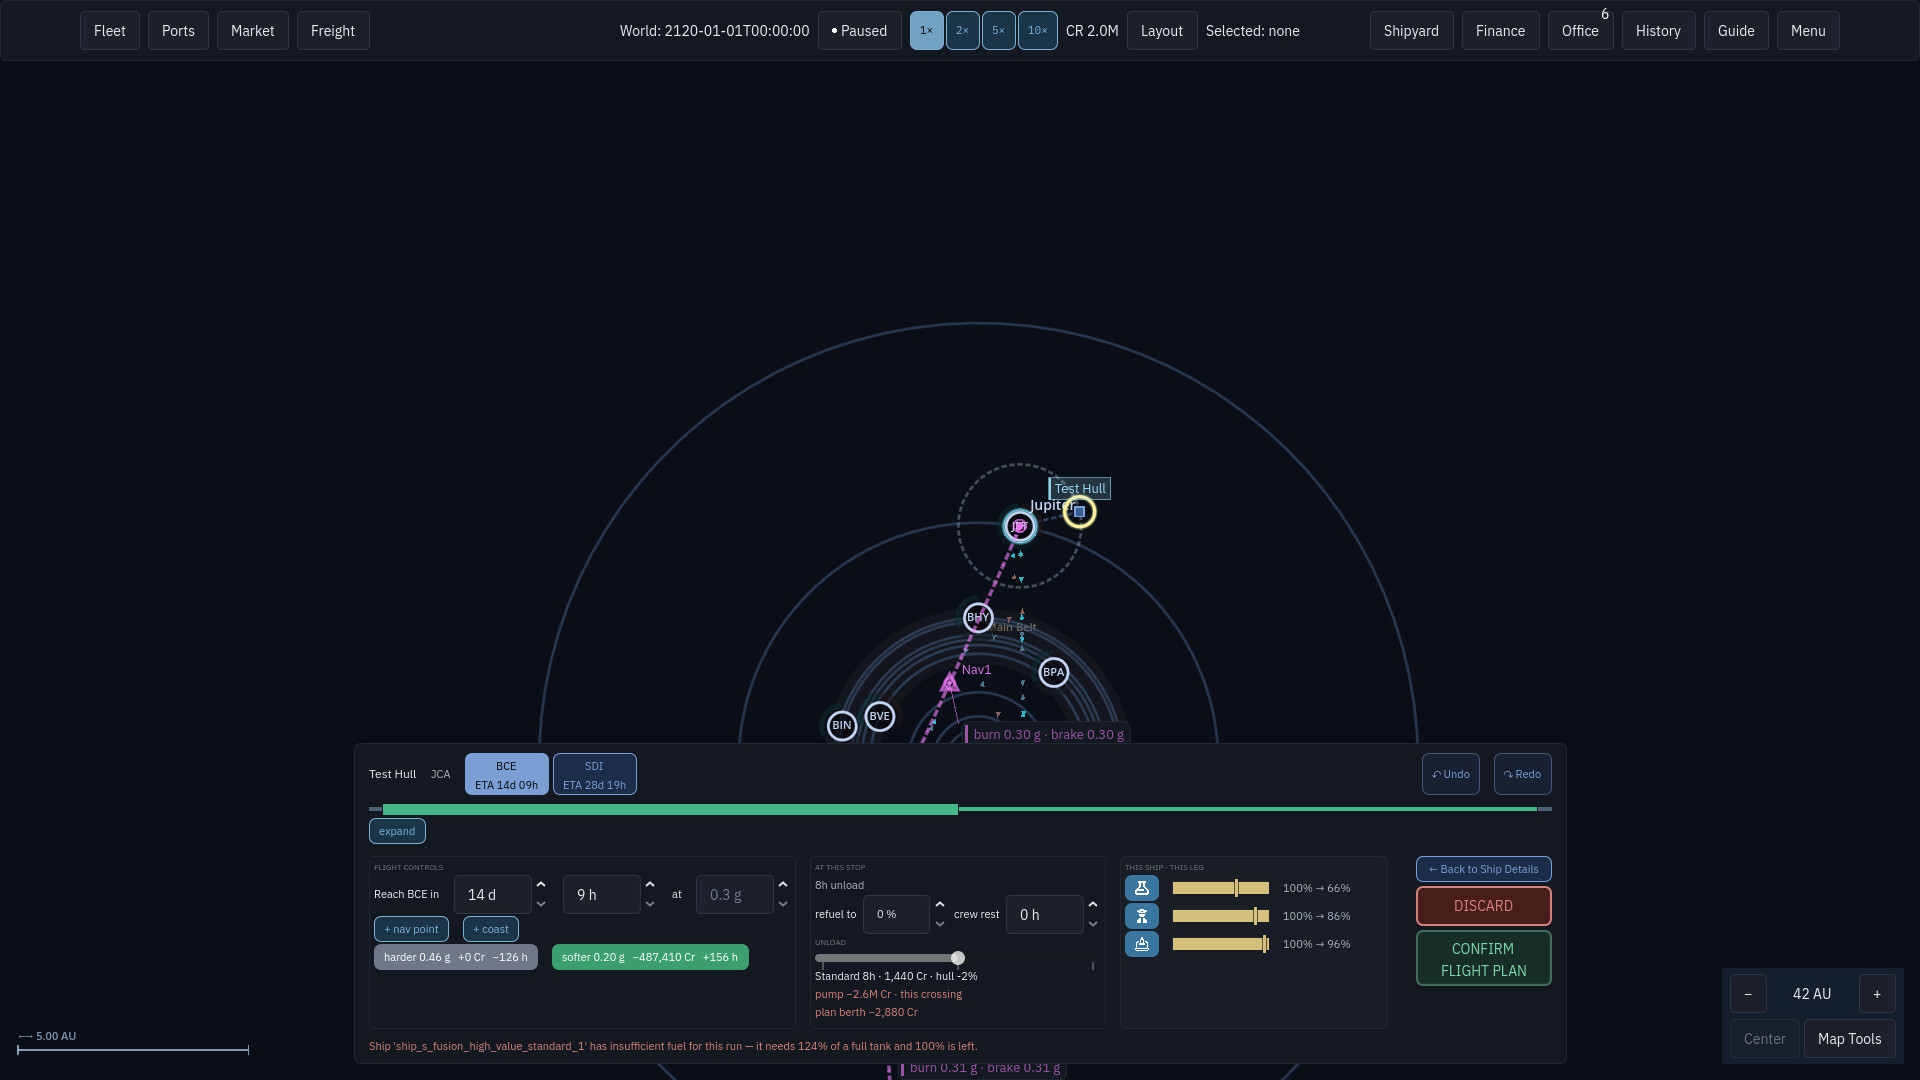Set simulation speed to 2×
Image resolution: width=1920 pixels, height=1080 pixels.
(x=962, y=31)
